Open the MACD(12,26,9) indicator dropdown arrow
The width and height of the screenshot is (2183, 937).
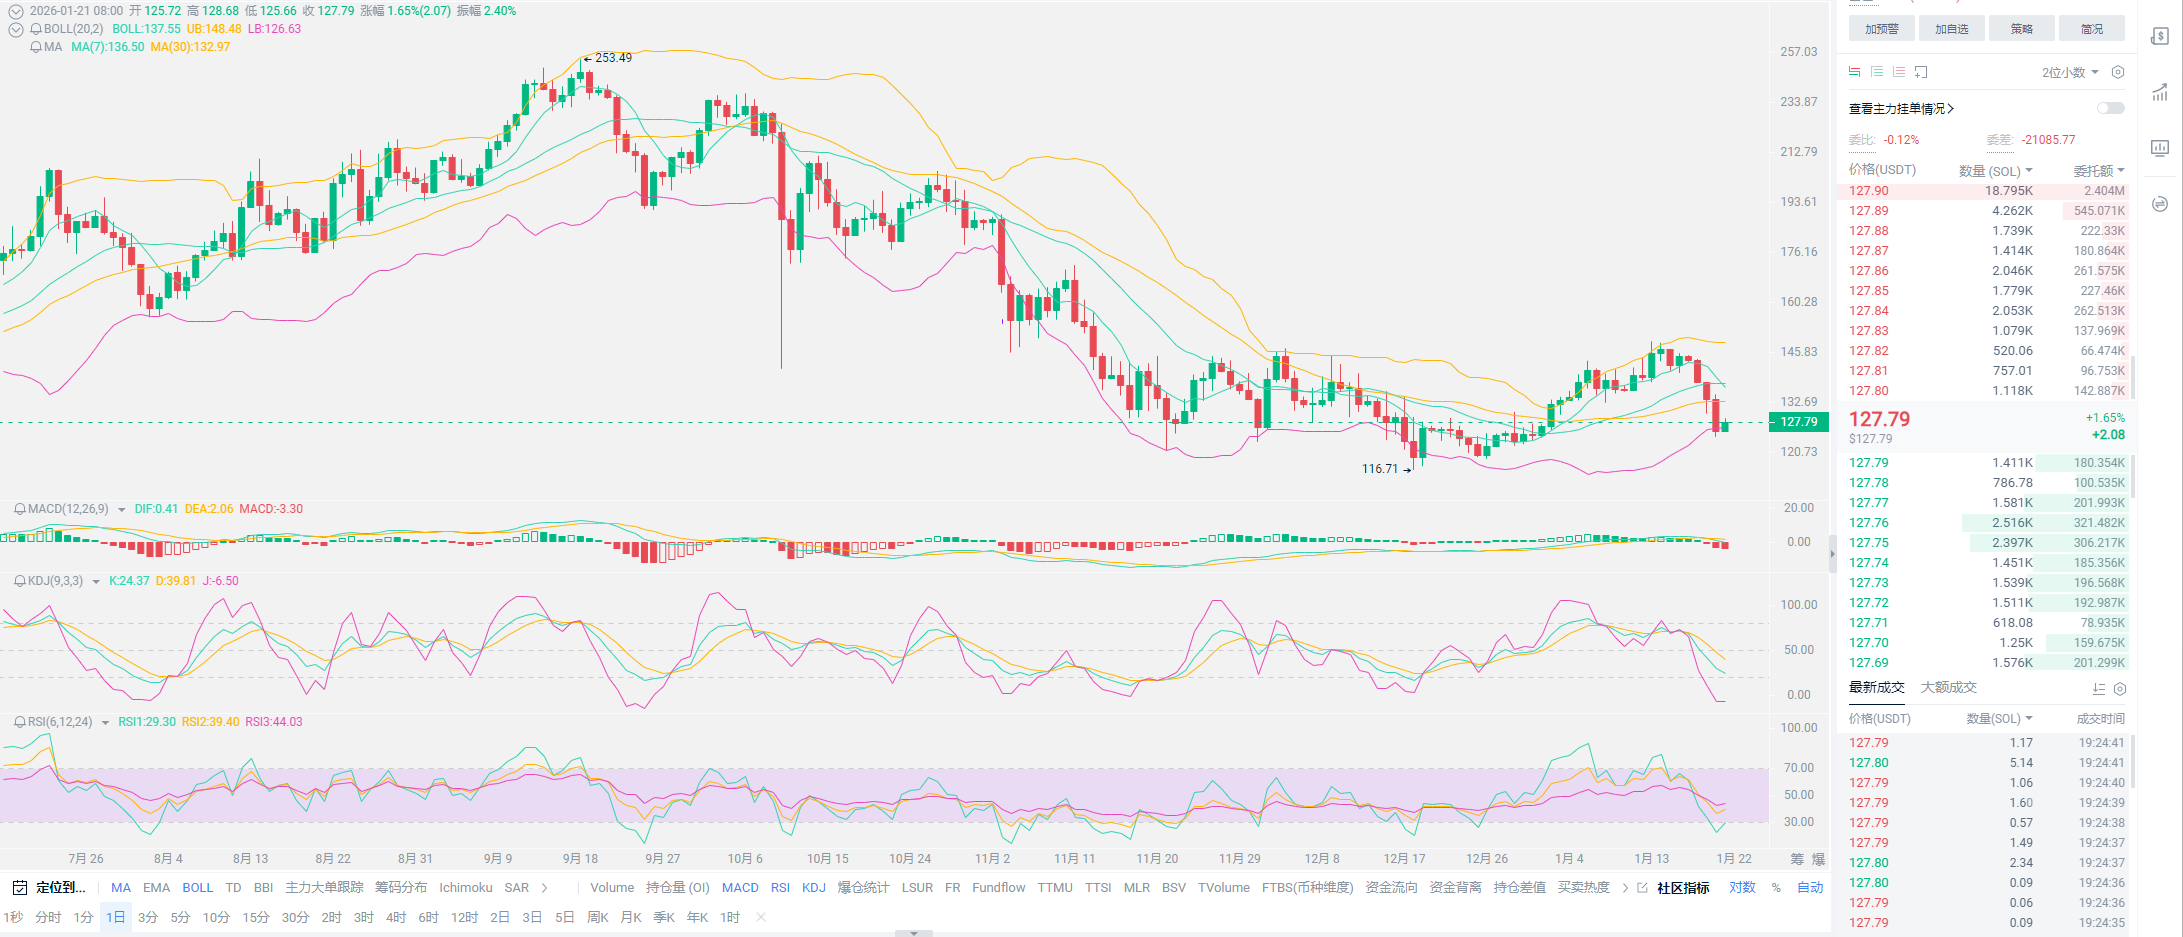[x=122, y=510]
